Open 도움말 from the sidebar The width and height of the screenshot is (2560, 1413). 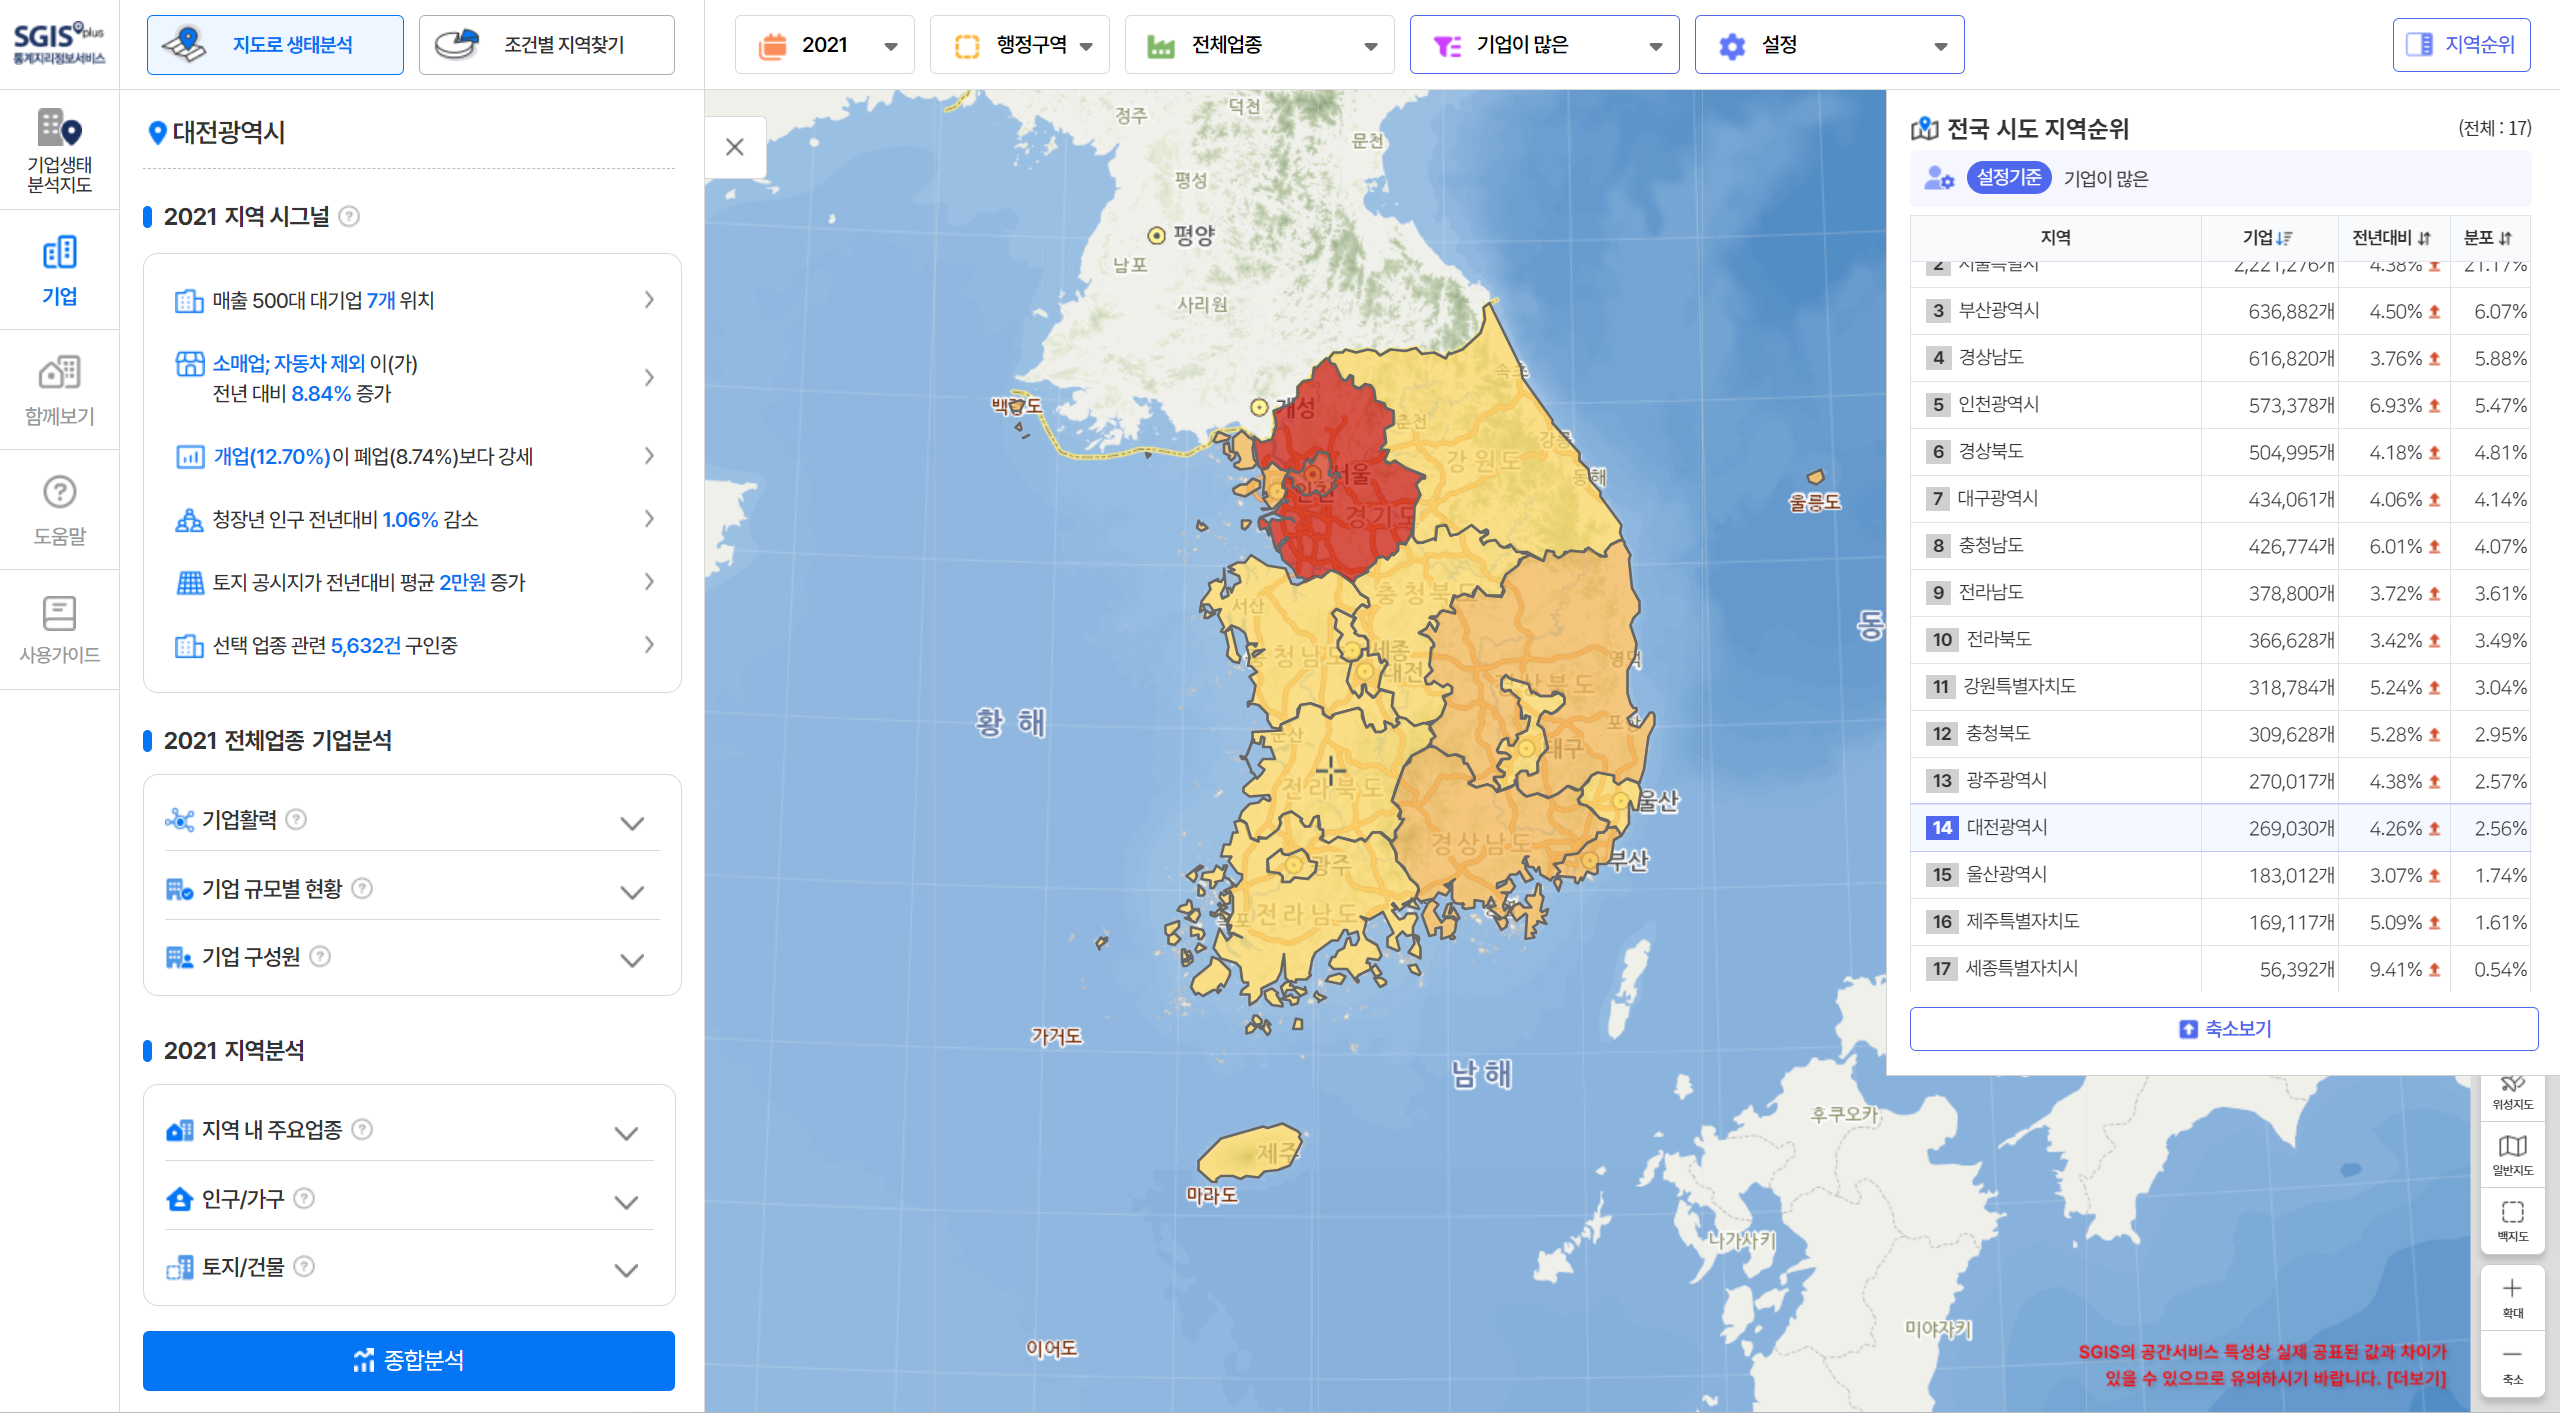pos(60,510)
